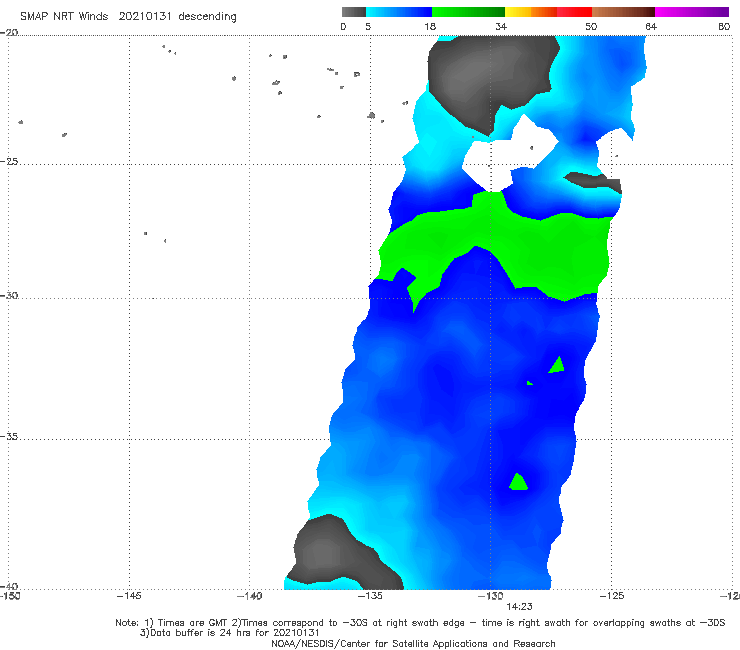Click the color bar label "5"
The height and width of the screenshot is (650, 740).
[x=368, y=26]
